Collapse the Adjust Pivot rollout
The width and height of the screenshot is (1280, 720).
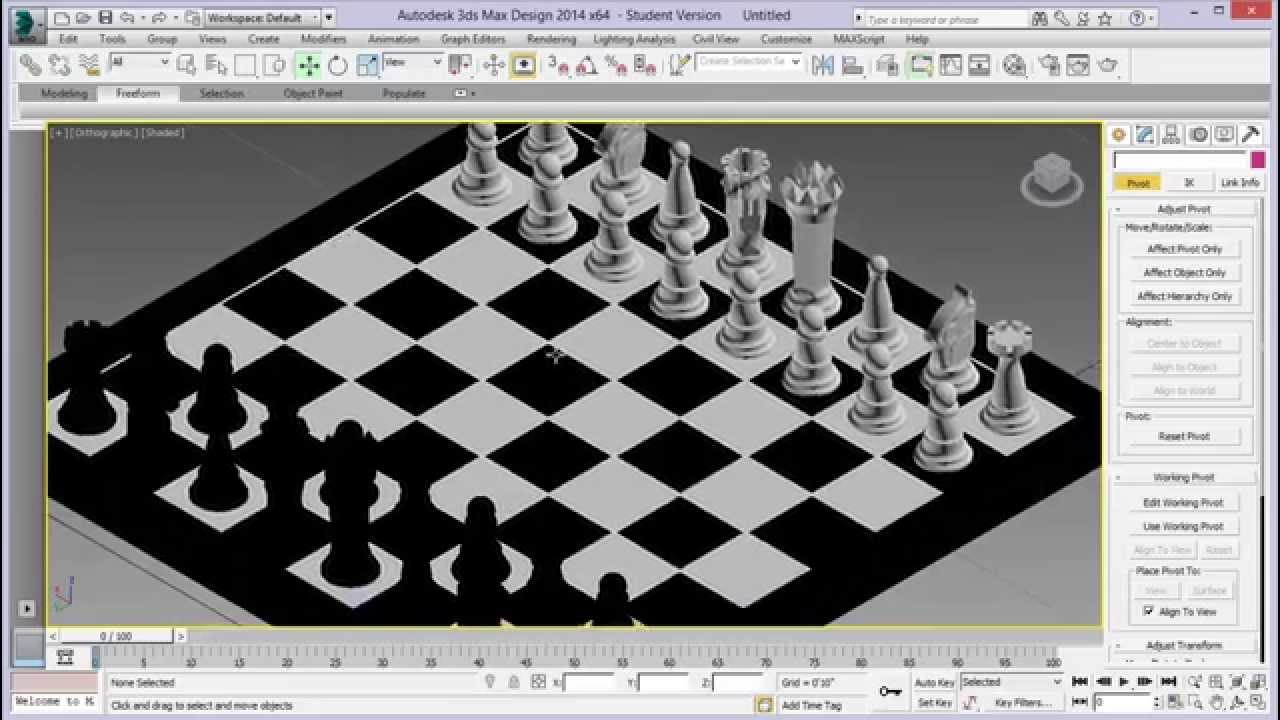[x=1183, y=209]
